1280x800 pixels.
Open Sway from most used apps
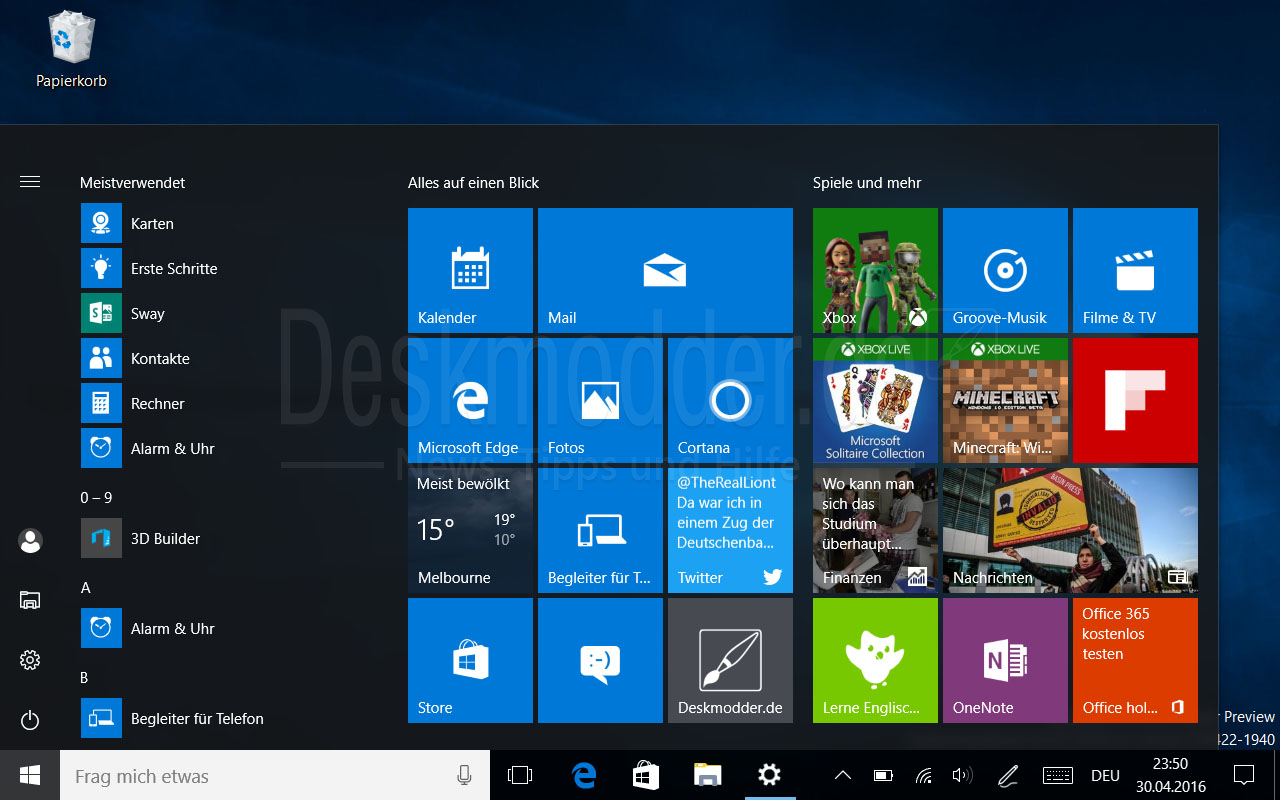point(225,313)
